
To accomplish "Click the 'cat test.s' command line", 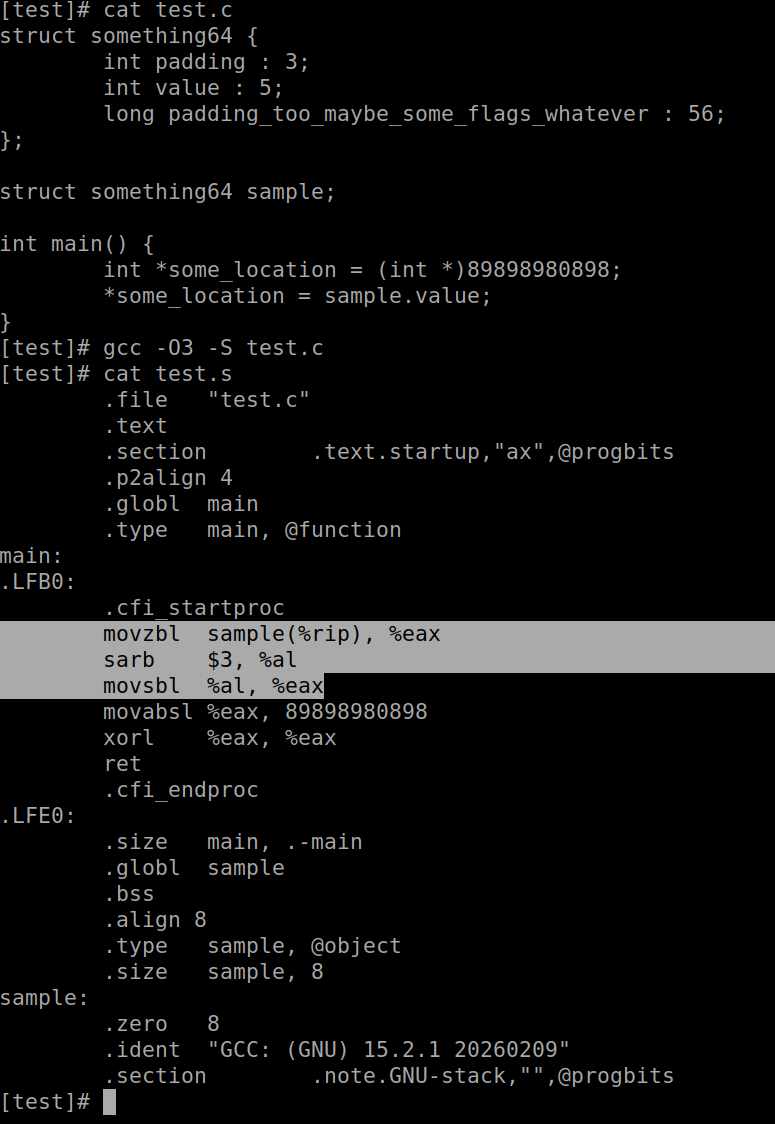I will 168,374.
